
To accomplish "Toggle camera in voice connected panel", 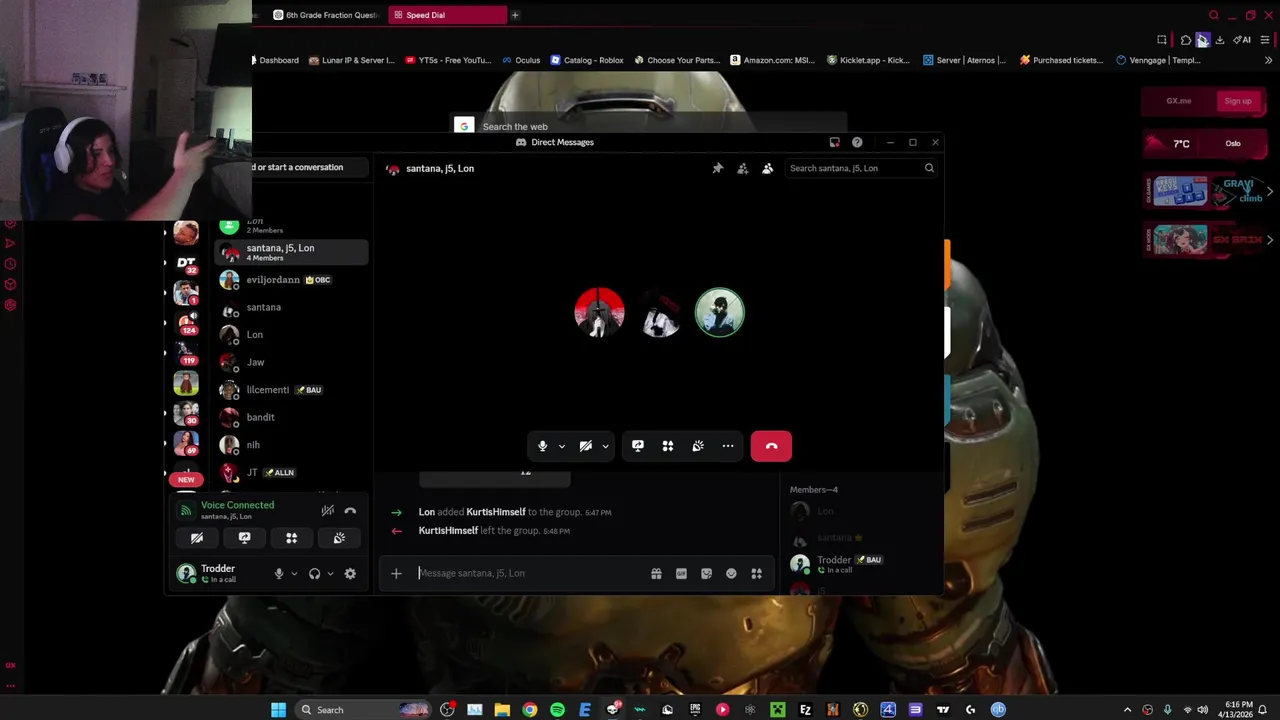I will [x=197, y=538].
